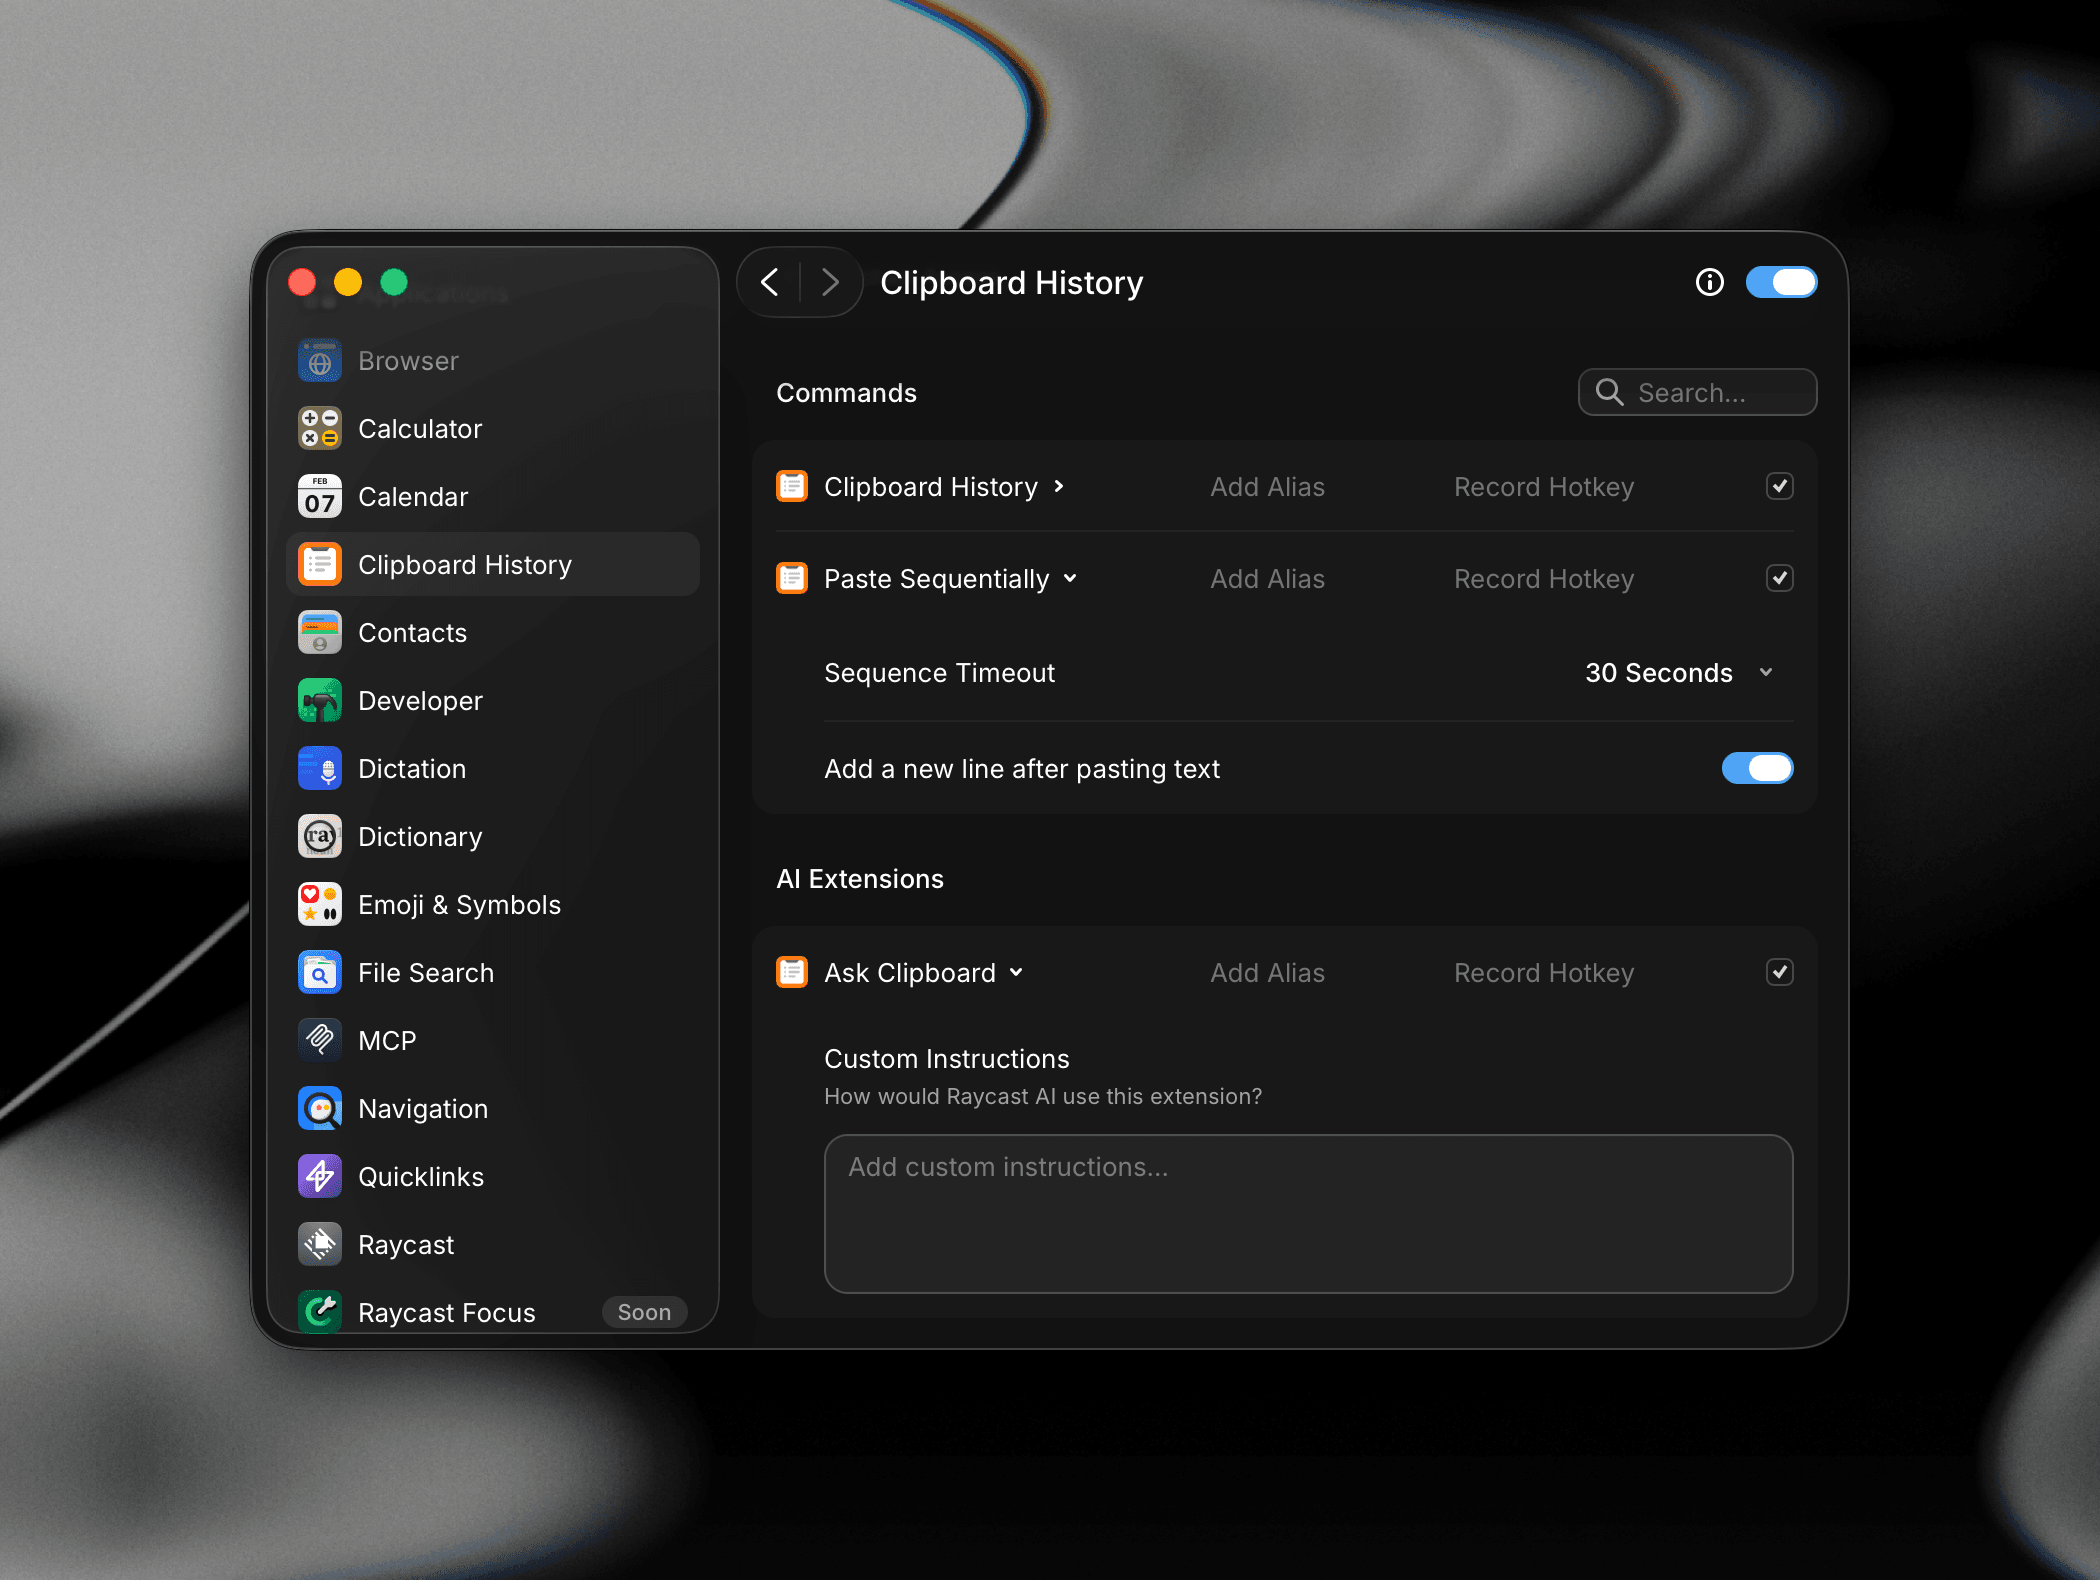The image size is (2100, 1580).
Task: Add Alias for Clipboard History command
Action: point(1267,487)
